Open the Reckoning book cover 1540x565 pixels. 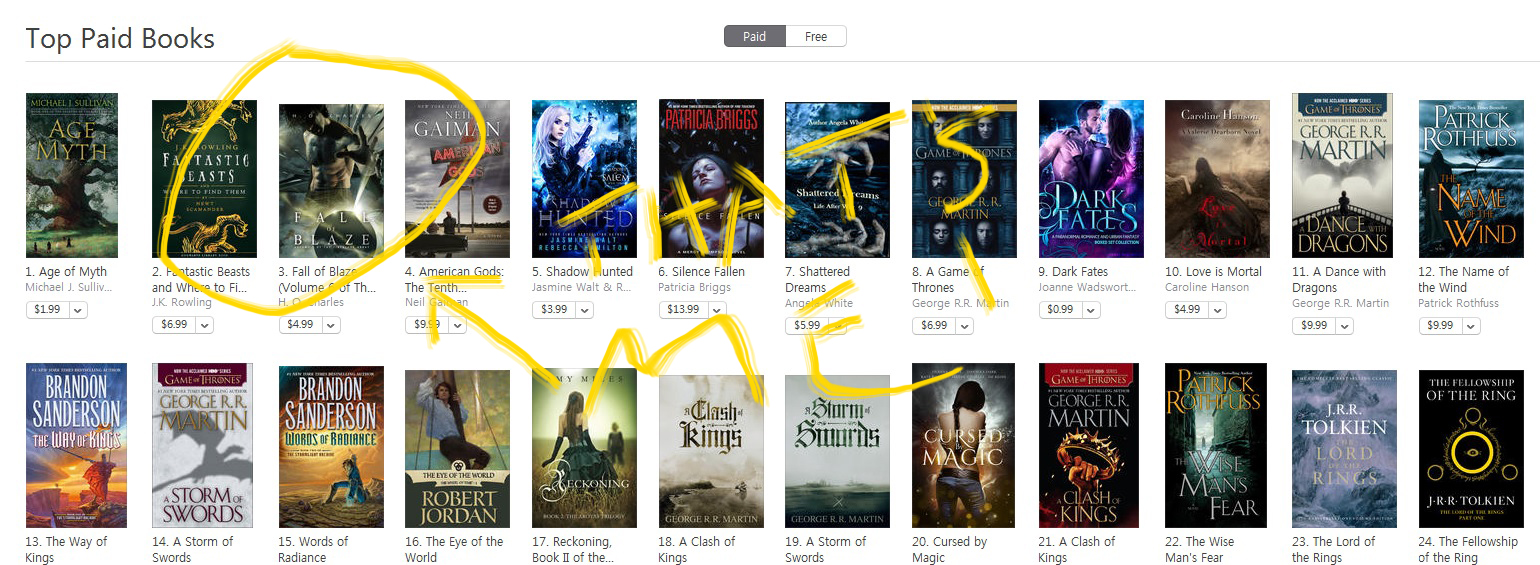coord(584,448)
